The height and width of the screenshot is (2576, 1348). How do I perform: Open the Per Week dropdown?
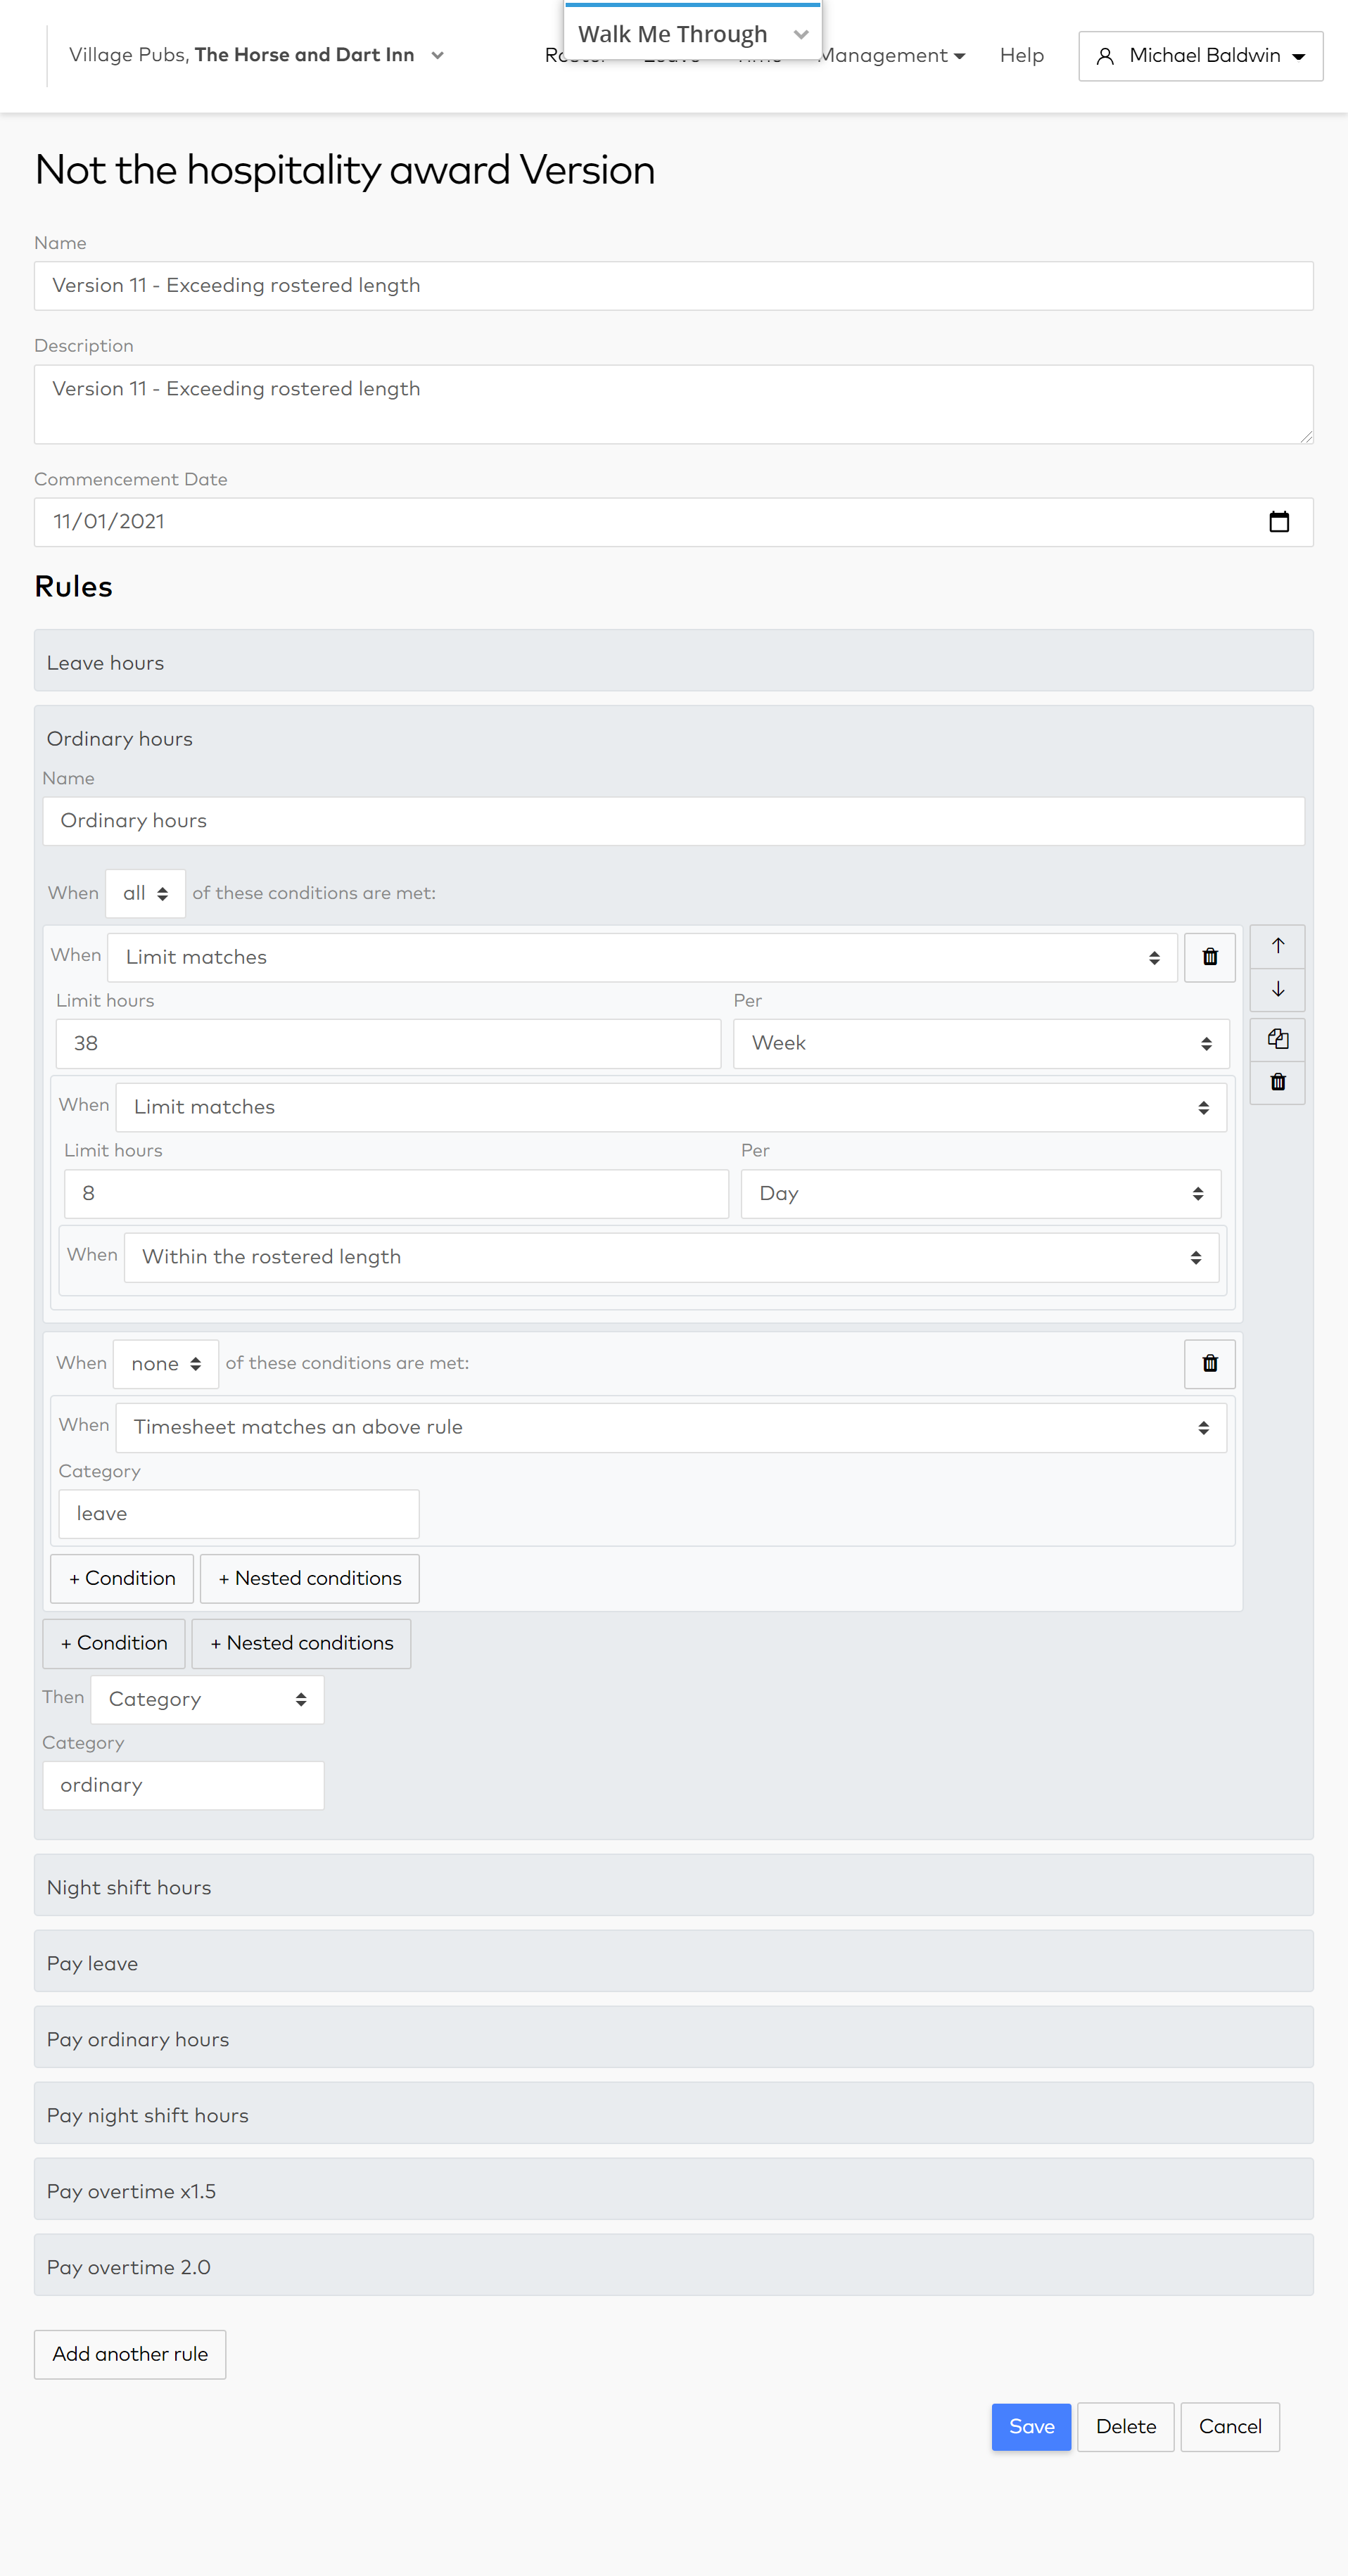pyautogui.click(x=981, y=1044)
